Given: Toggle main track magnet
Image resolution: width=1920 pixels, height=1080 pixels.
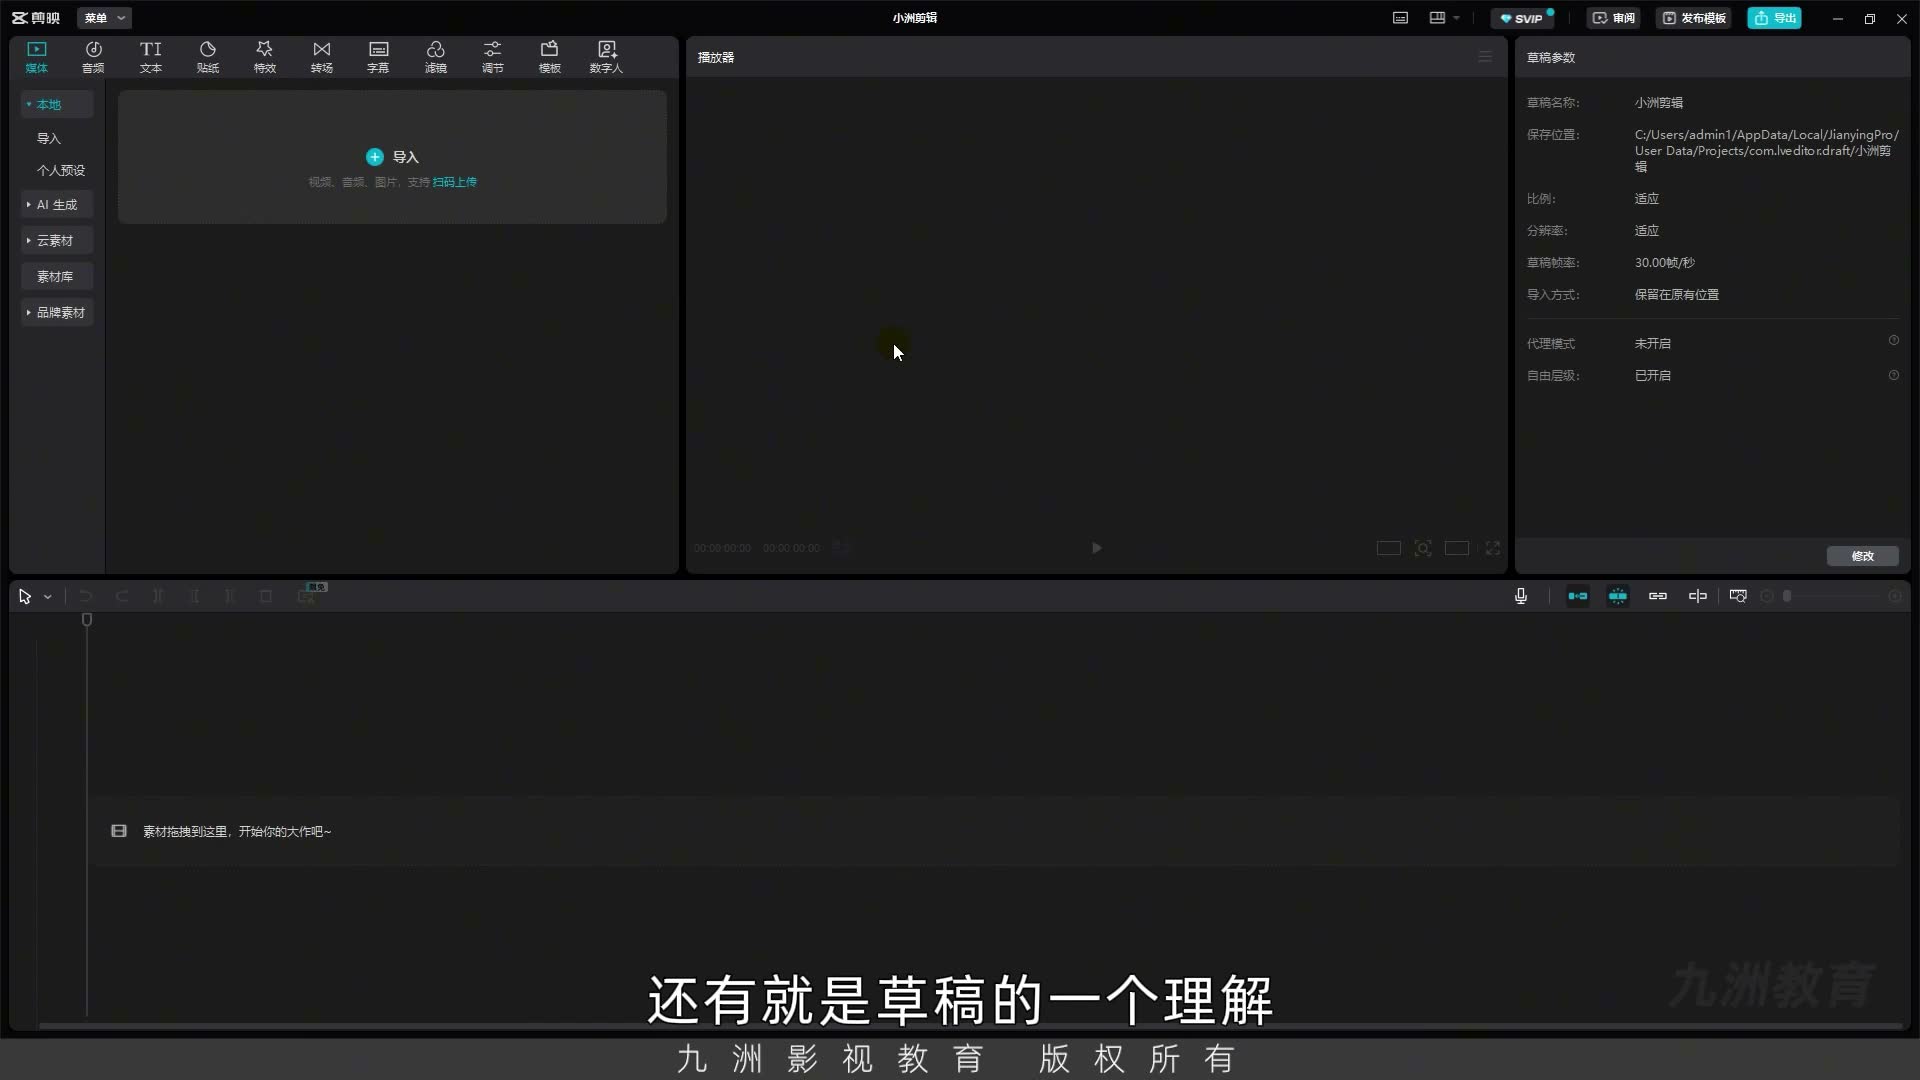Looking at the screenshot, I should point(1578,597).
